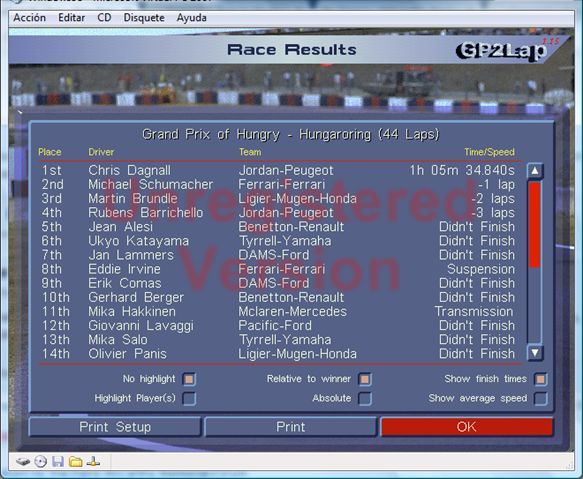Screen dimensions: 583x479
Task: Click 1st place label
Action: [x=51, y=170]
